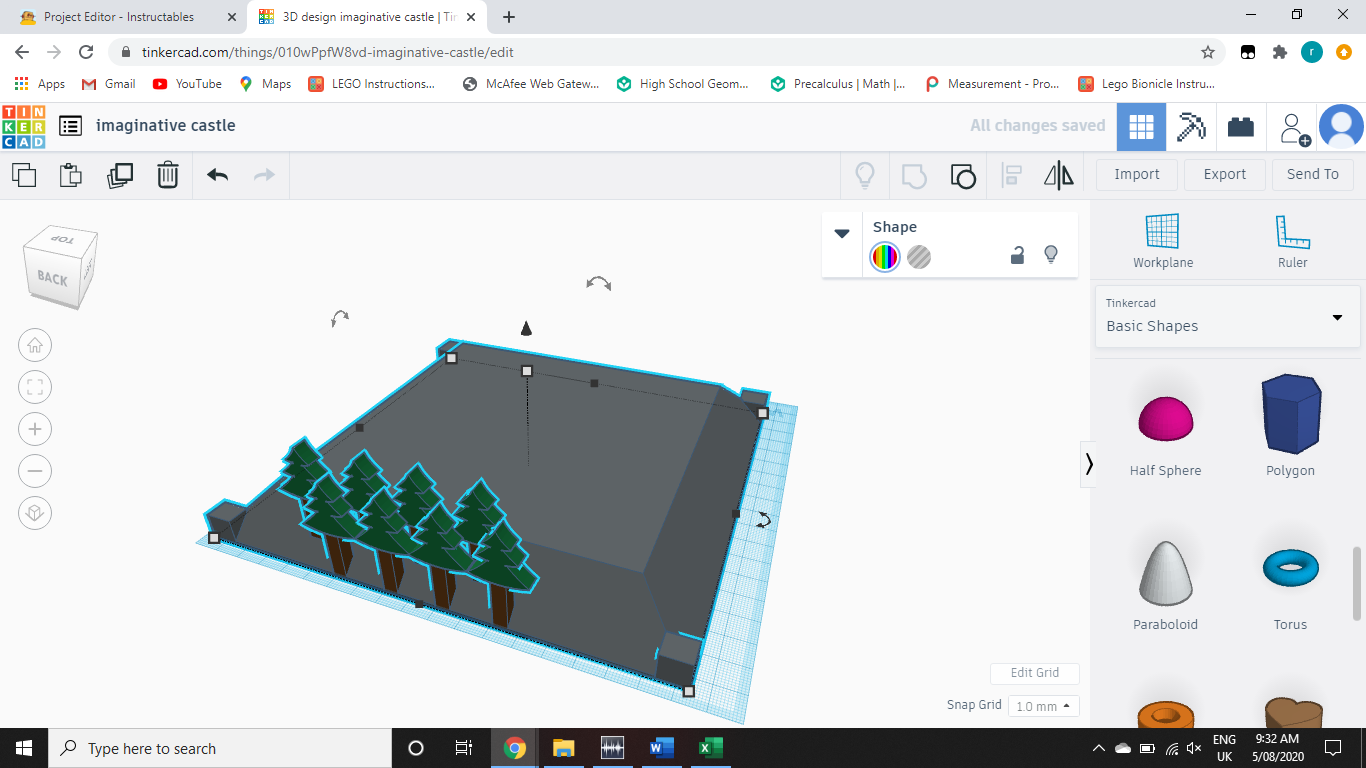Open the Basic Shapes dropdown
The width and height of the screenshot is (1366, 768).
point(1227,316)
